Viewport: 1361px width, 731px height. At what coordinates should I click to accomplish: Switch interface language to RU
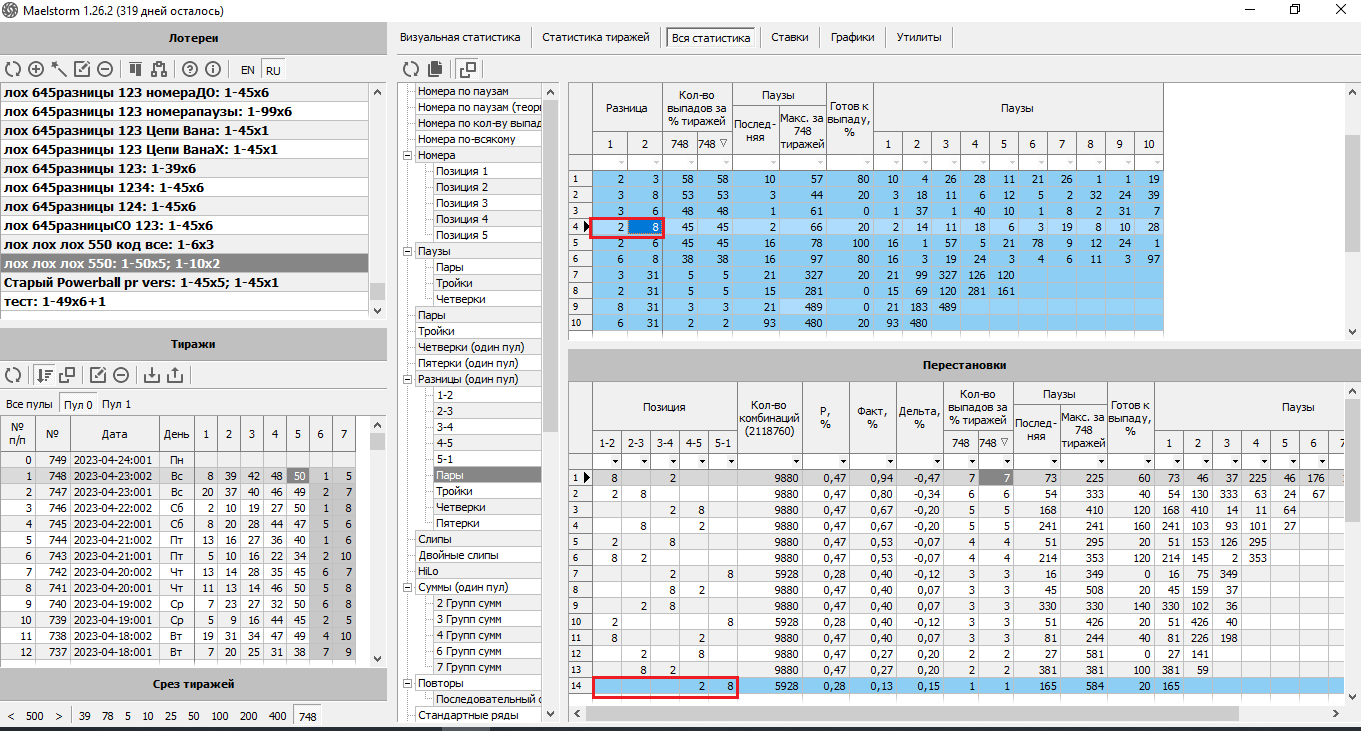(x=273, y=70)
